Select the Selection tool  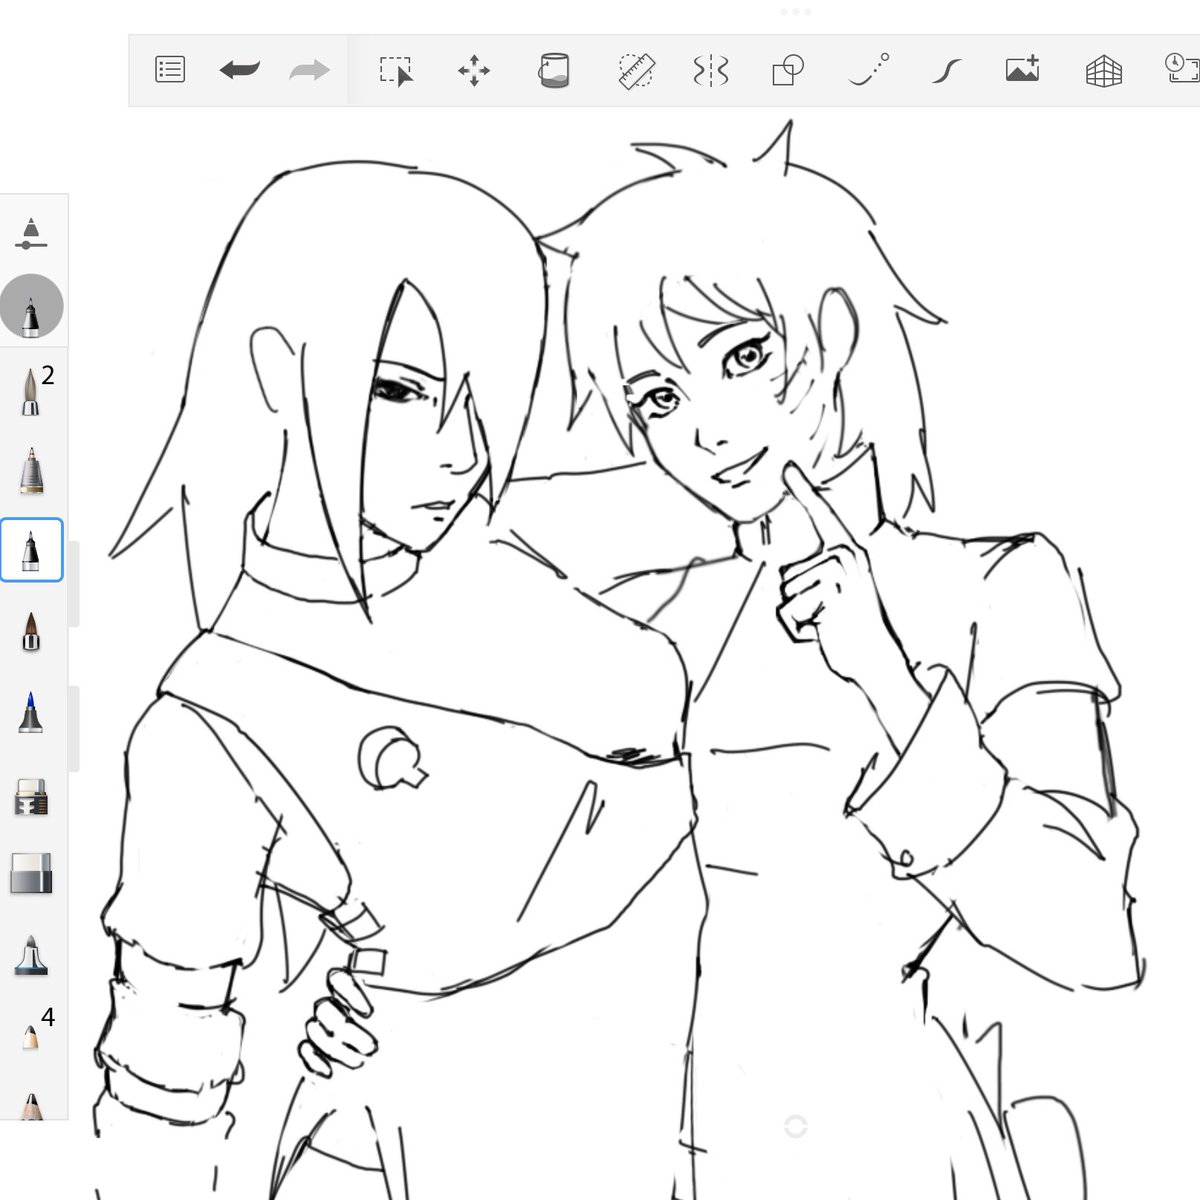click(396, 71)
